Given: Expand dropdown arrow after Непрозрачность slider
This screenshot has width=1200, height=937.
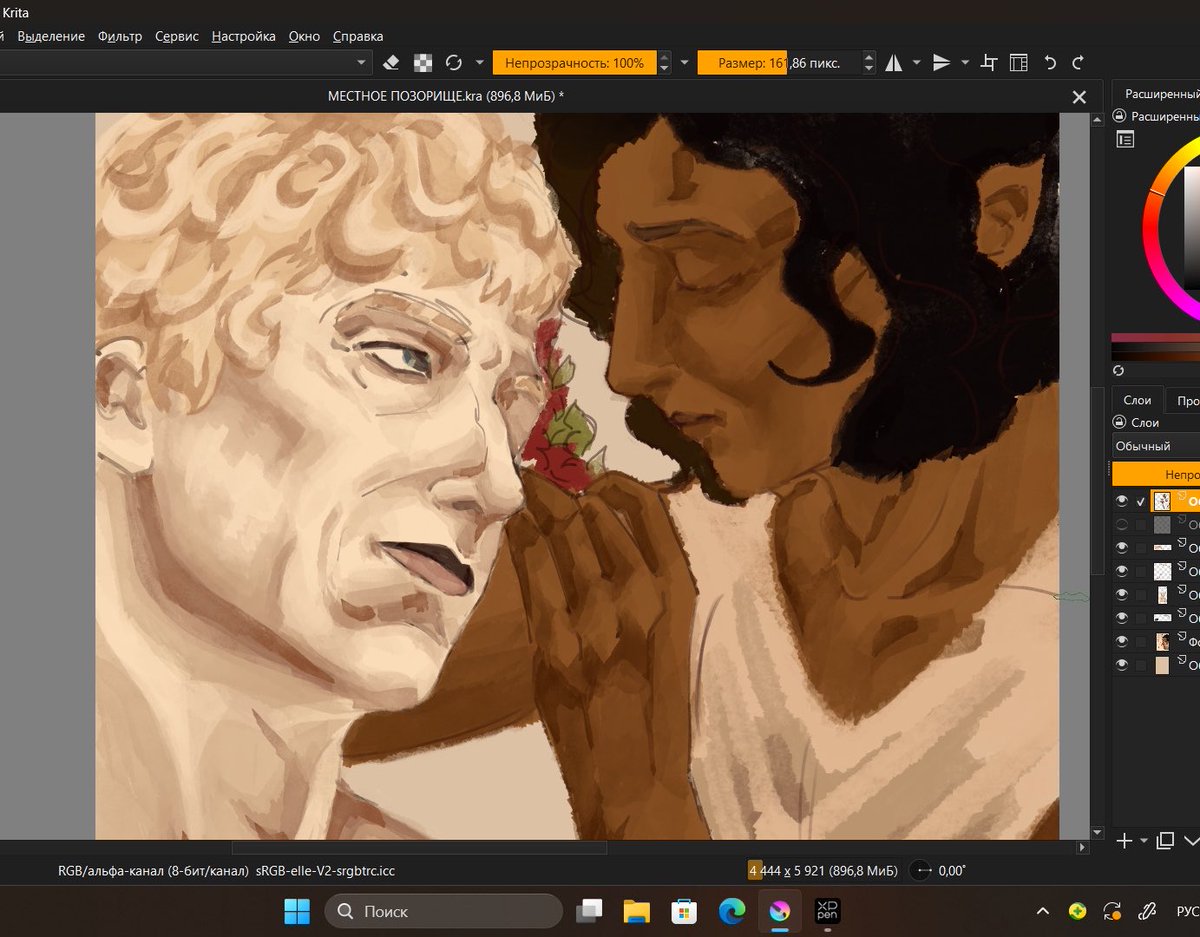Looking at the screenshot, I should [685, 63].
